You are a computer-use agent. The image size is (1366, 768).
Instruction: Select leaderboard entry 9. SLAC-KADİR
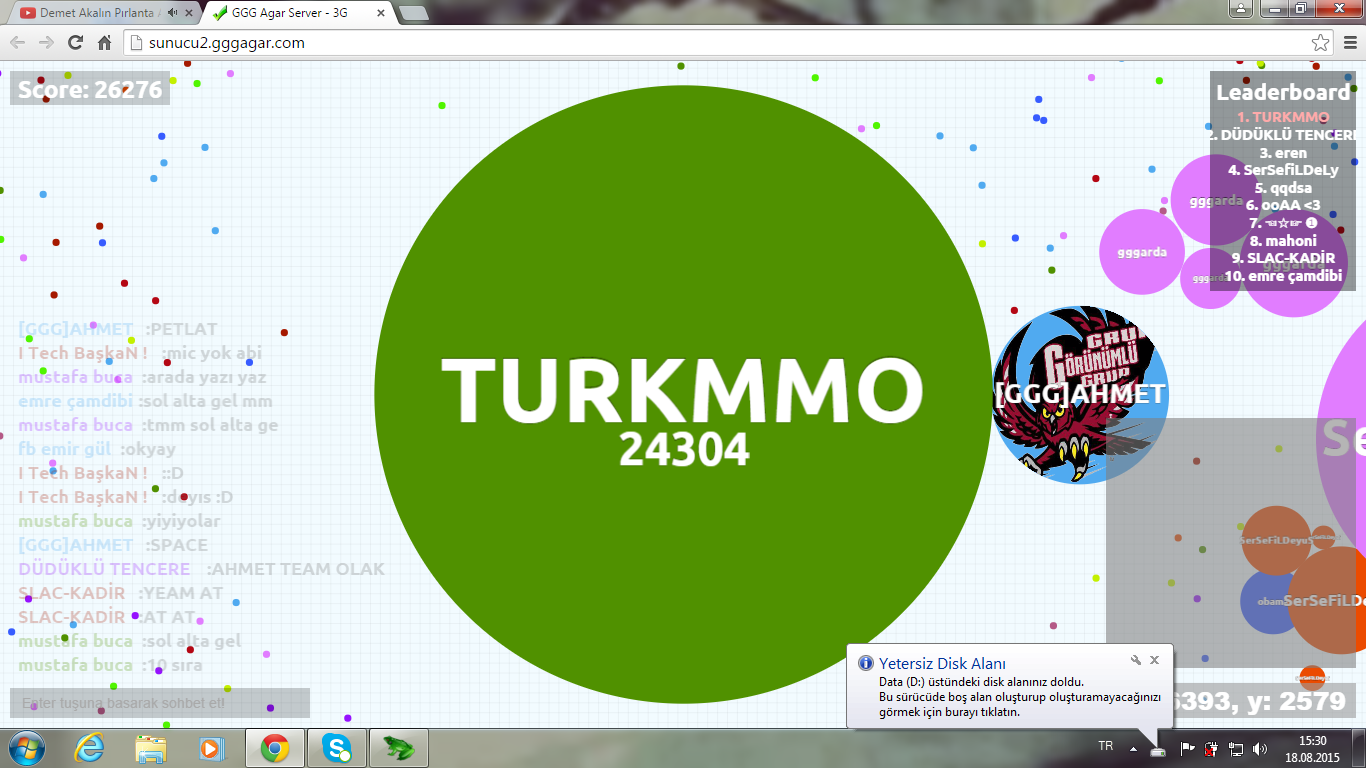coord(1283,258)
